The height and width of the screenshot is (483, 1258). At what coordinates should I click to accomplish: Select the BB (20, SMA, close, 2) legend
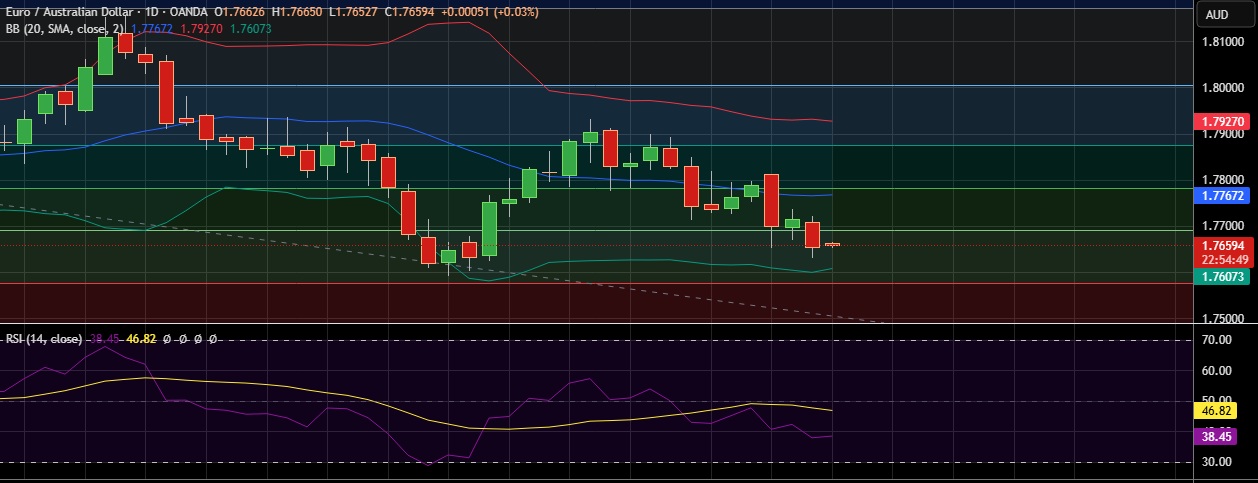[x=63, y=29]
